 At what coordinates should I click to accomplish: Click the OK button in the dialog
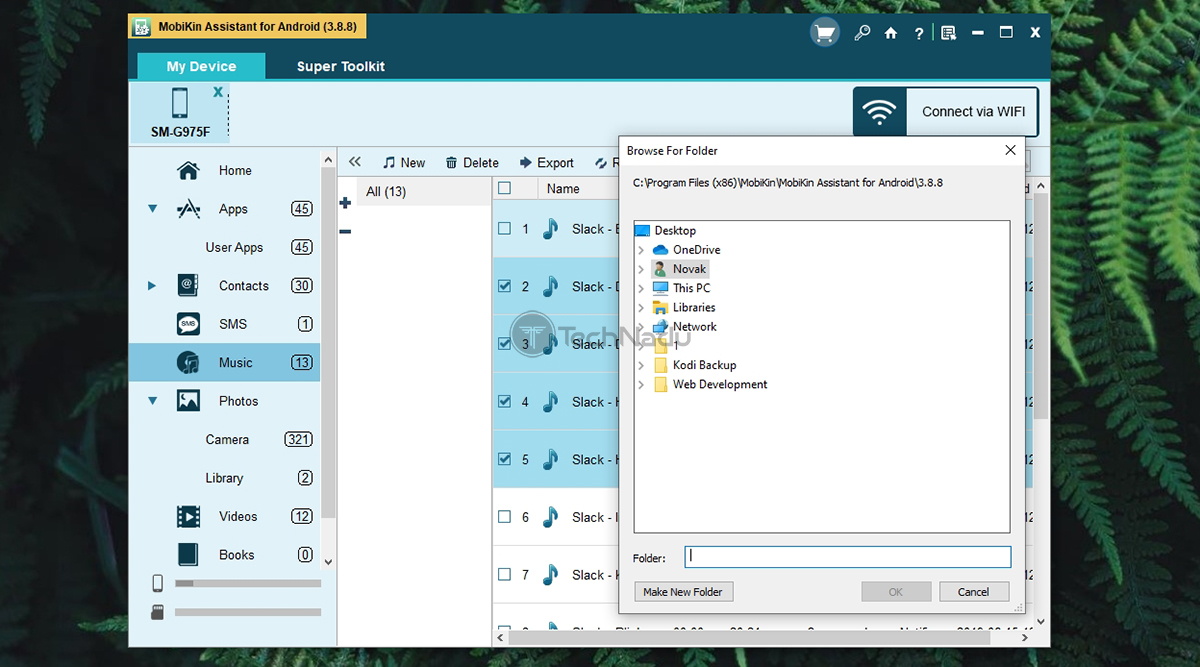[896, 592]
